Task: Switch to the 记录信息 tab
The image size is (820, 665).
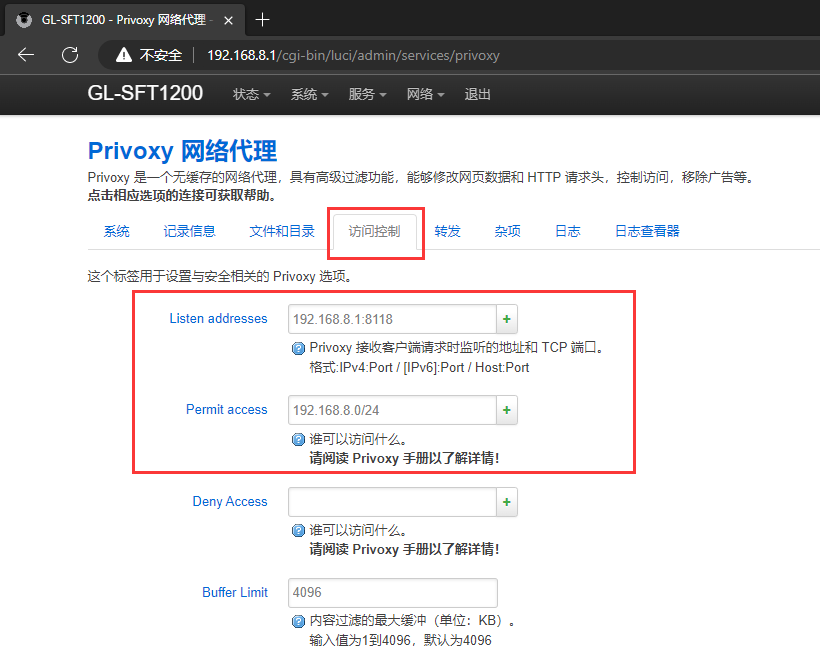Action: pos(189,231)
